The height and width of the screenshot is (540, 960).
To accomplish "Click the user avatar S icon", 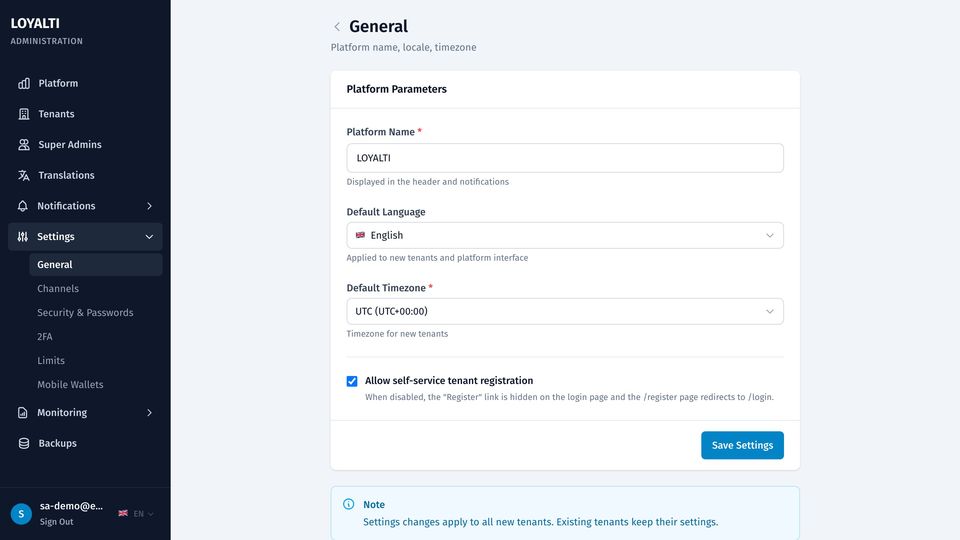I will point(21,514).
